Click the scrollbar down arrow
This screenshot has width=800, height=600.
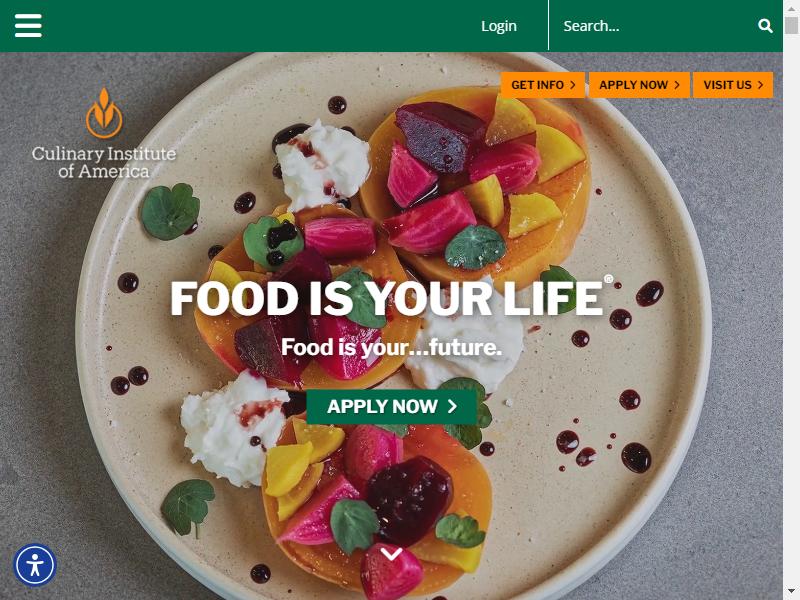(791, 592)
